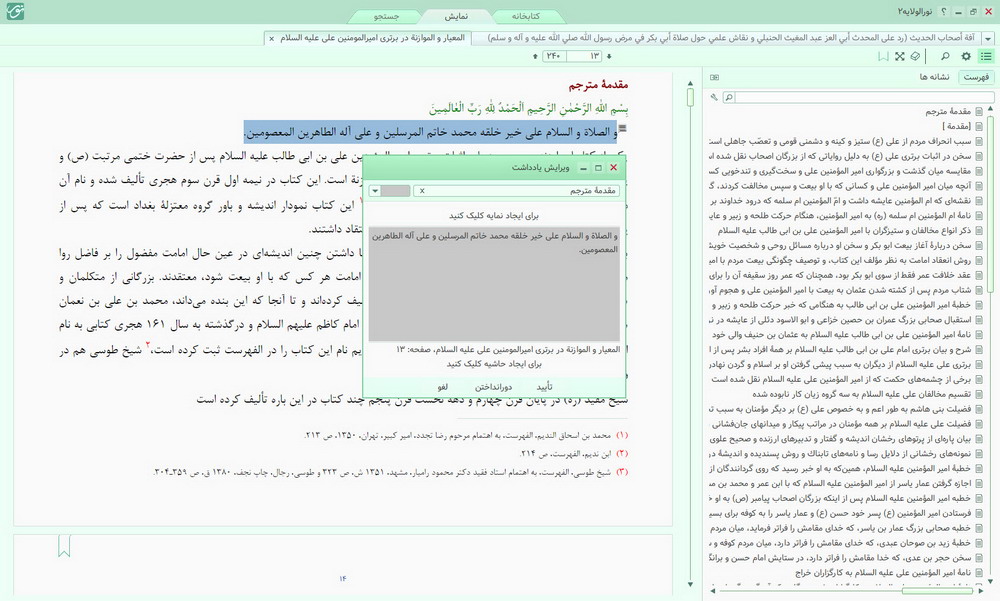This screenshot has height=601, width=1000.
Task: Click the note marker icon beside the highlighted line
Action: coord(623,129)
